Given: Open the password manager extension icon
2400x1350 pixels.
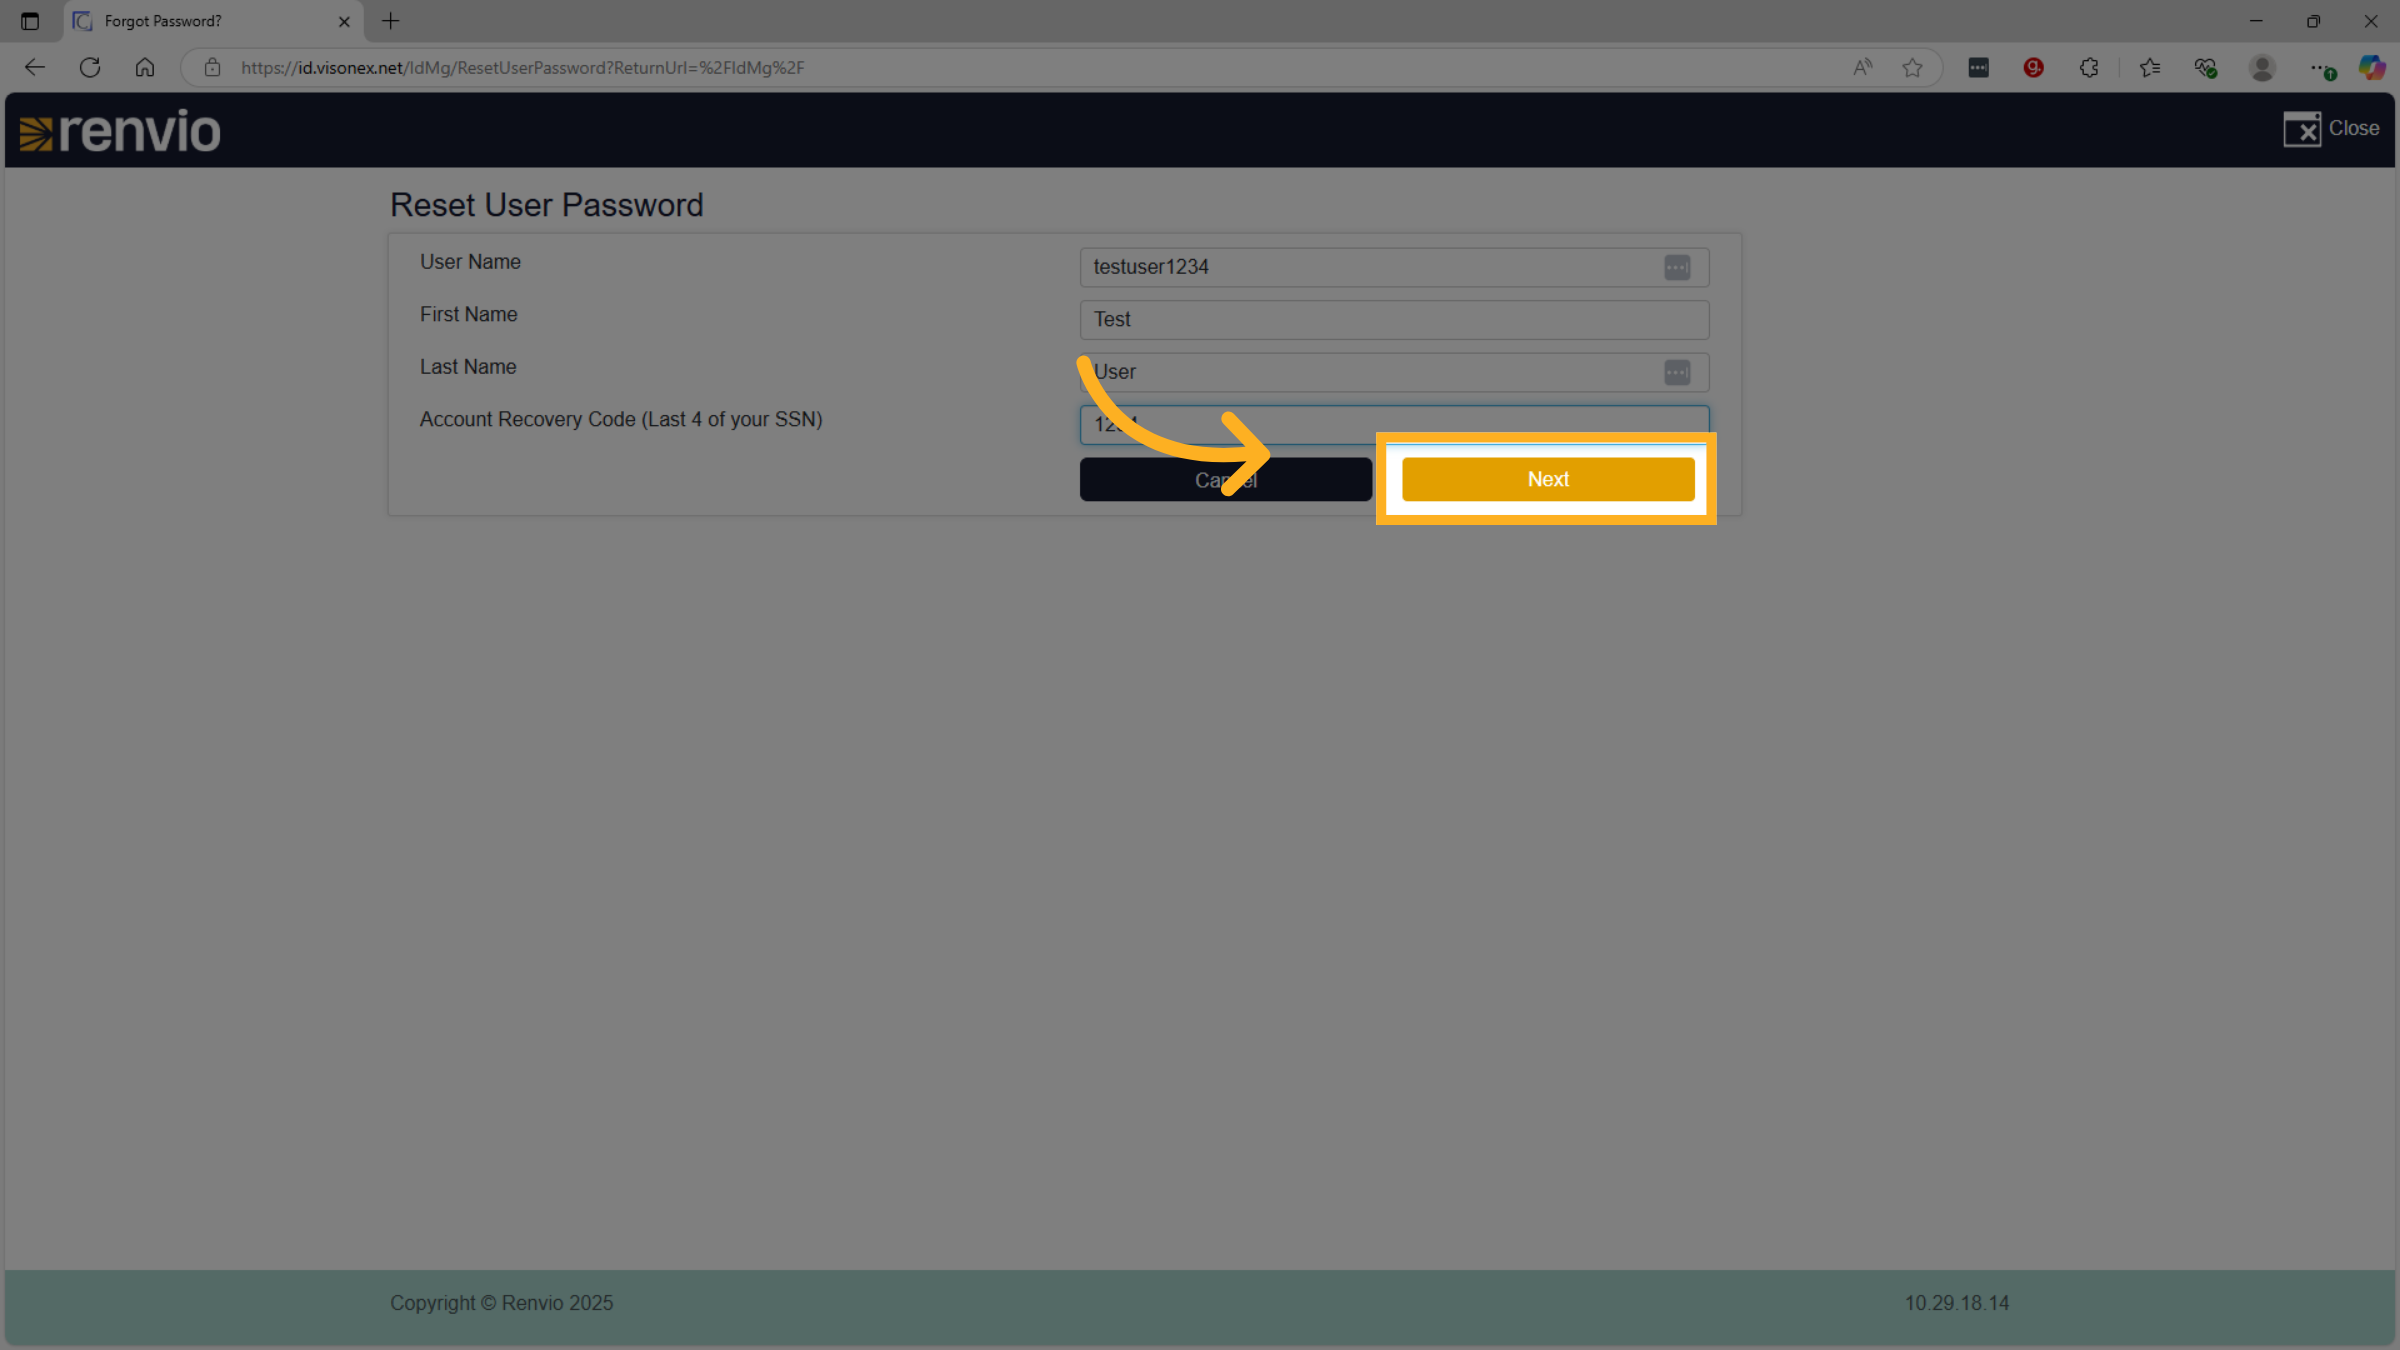Looking at the screenshot, I should point(1978,68).
